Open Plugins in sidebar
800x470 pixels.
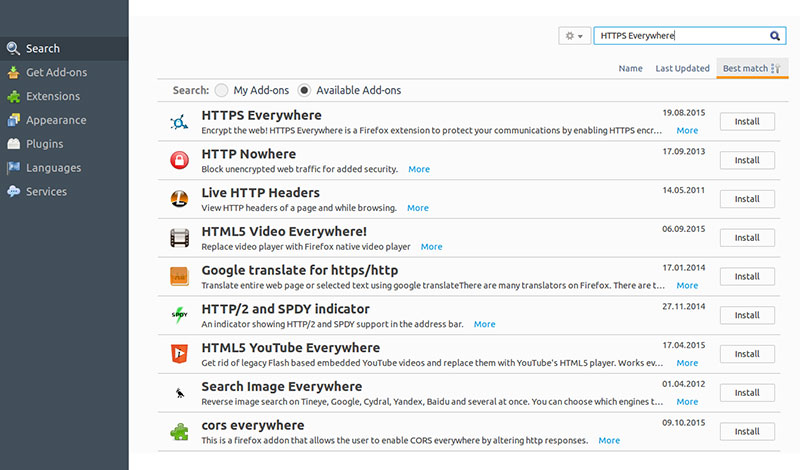click(64, 144)
